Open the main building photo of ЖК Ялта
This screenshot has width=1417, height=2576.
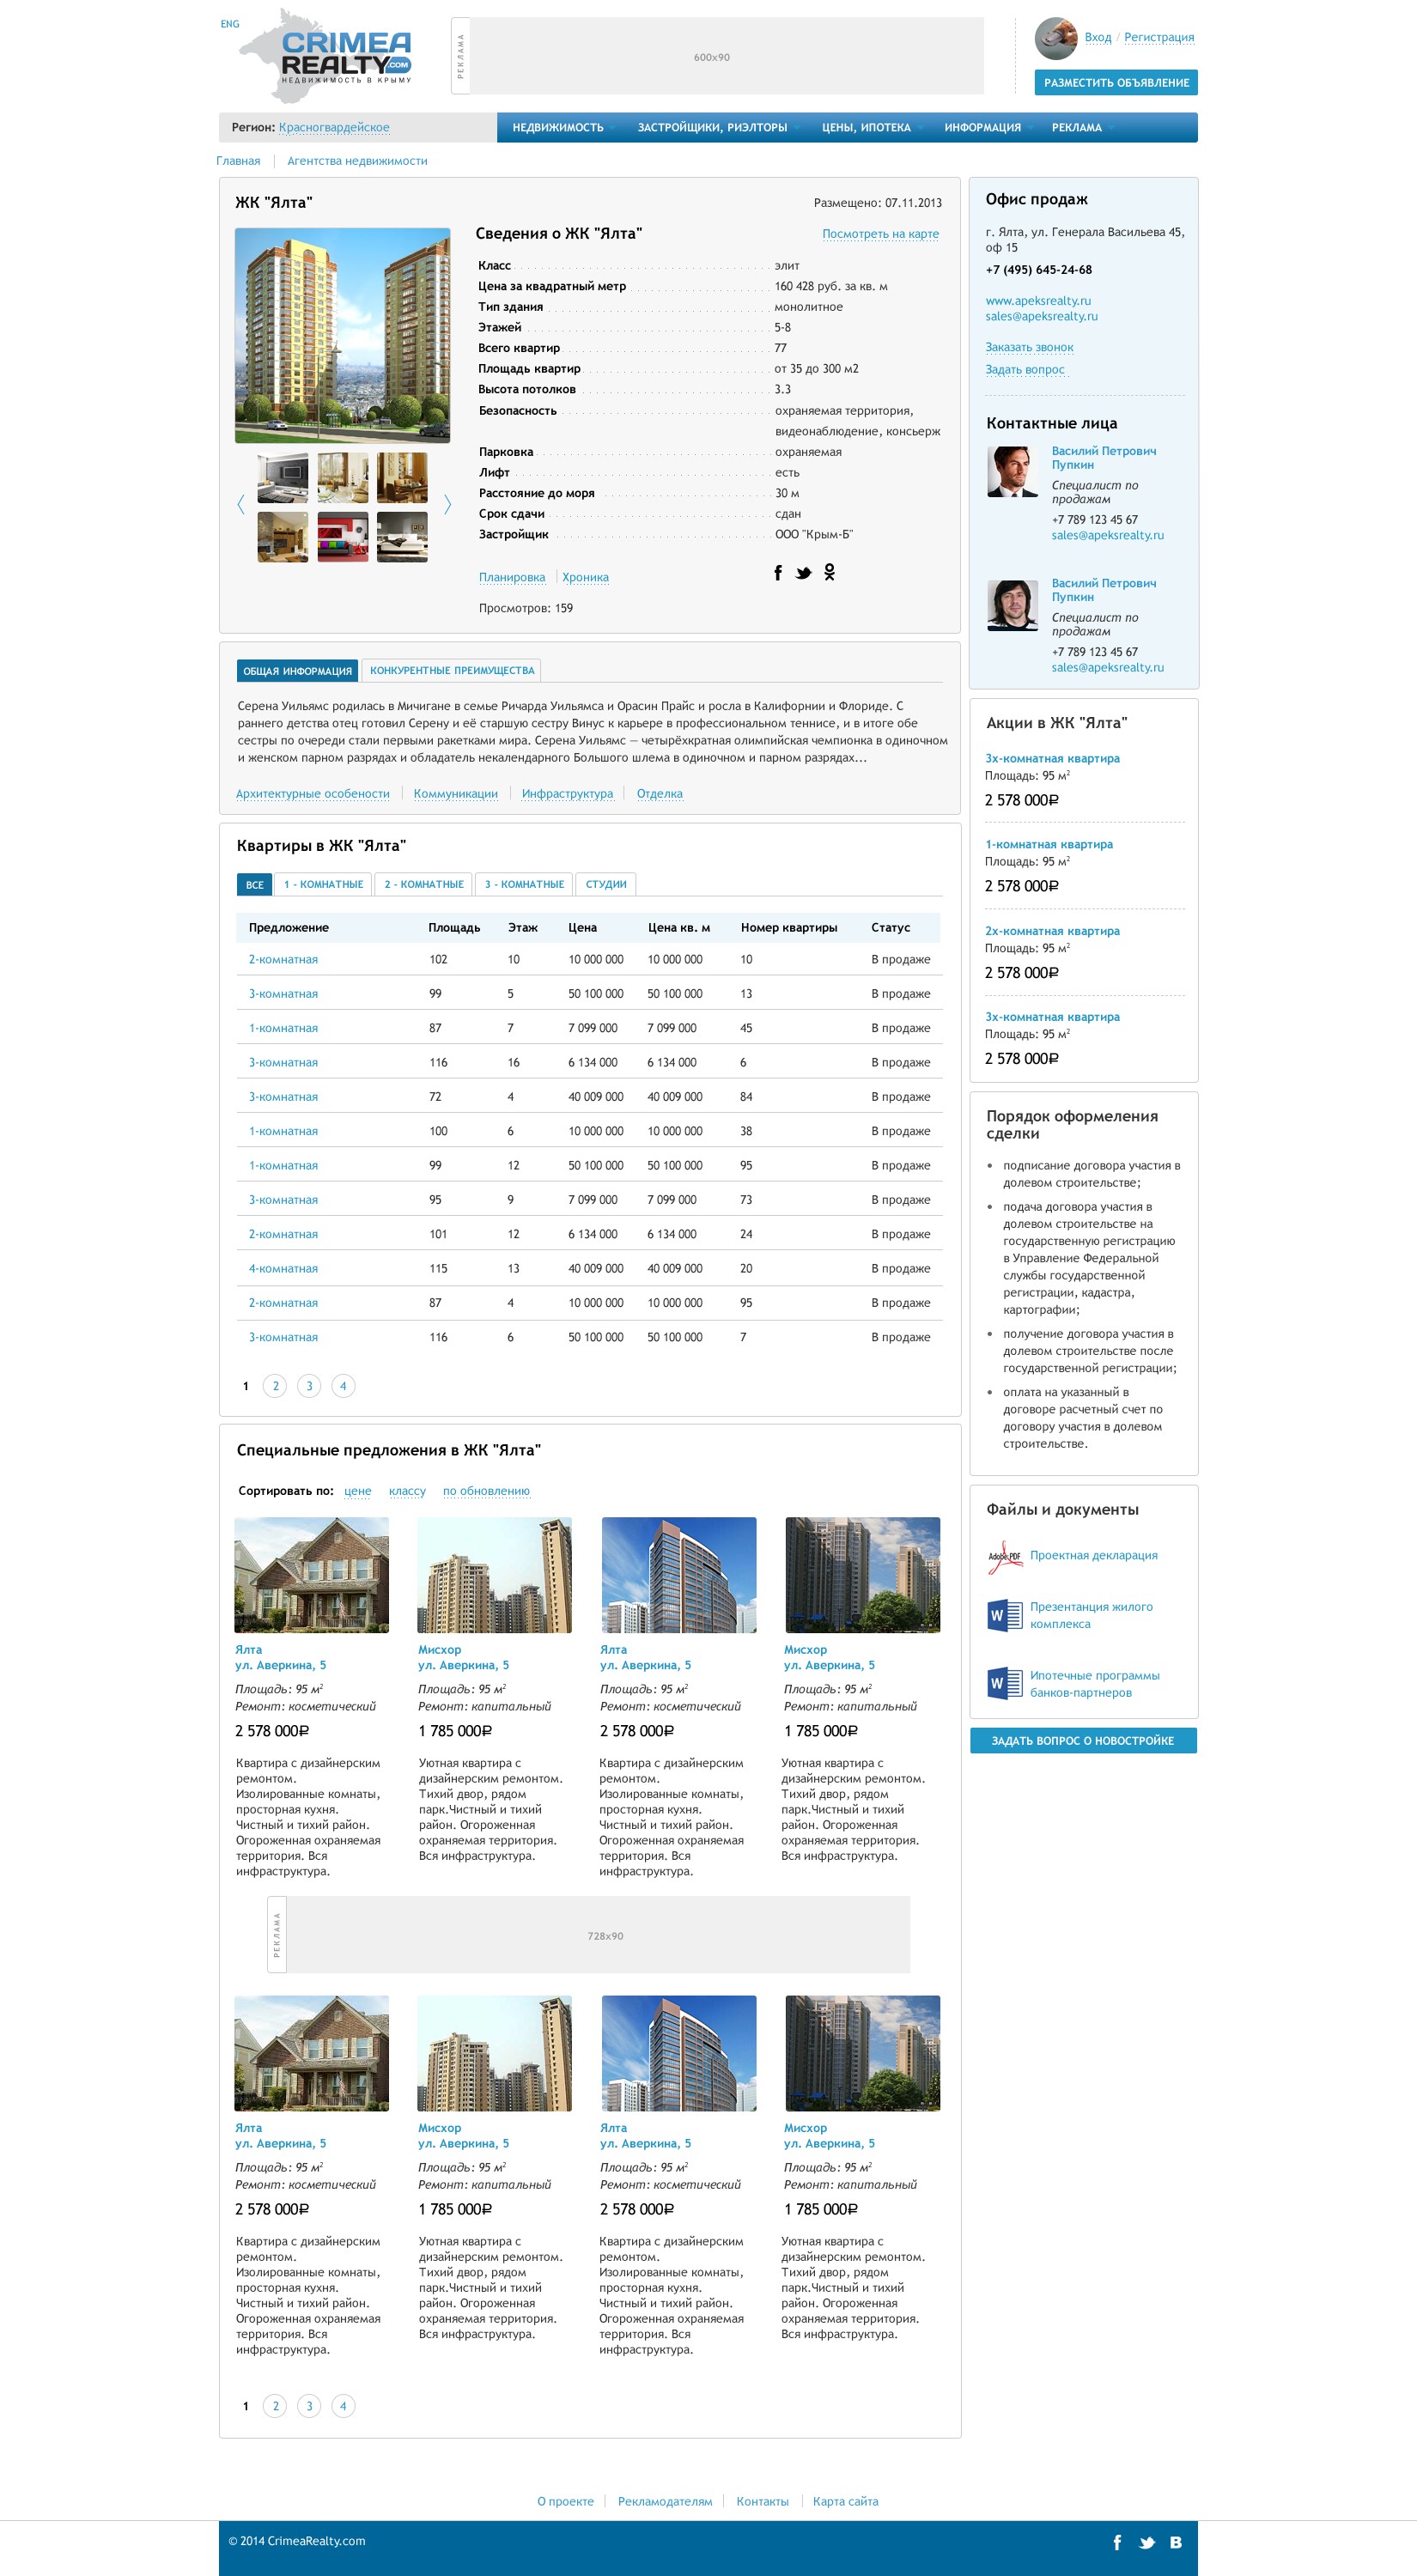(x=342, y=336)
